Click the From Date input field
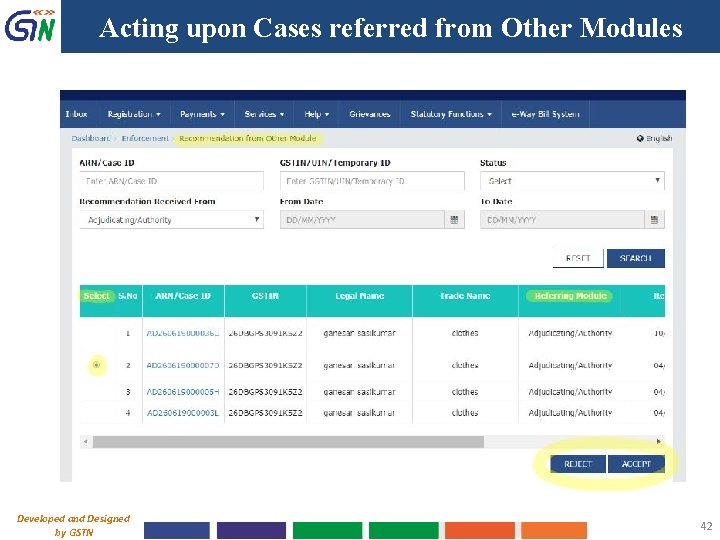The image size is (720, 540). tap(362, 220)
